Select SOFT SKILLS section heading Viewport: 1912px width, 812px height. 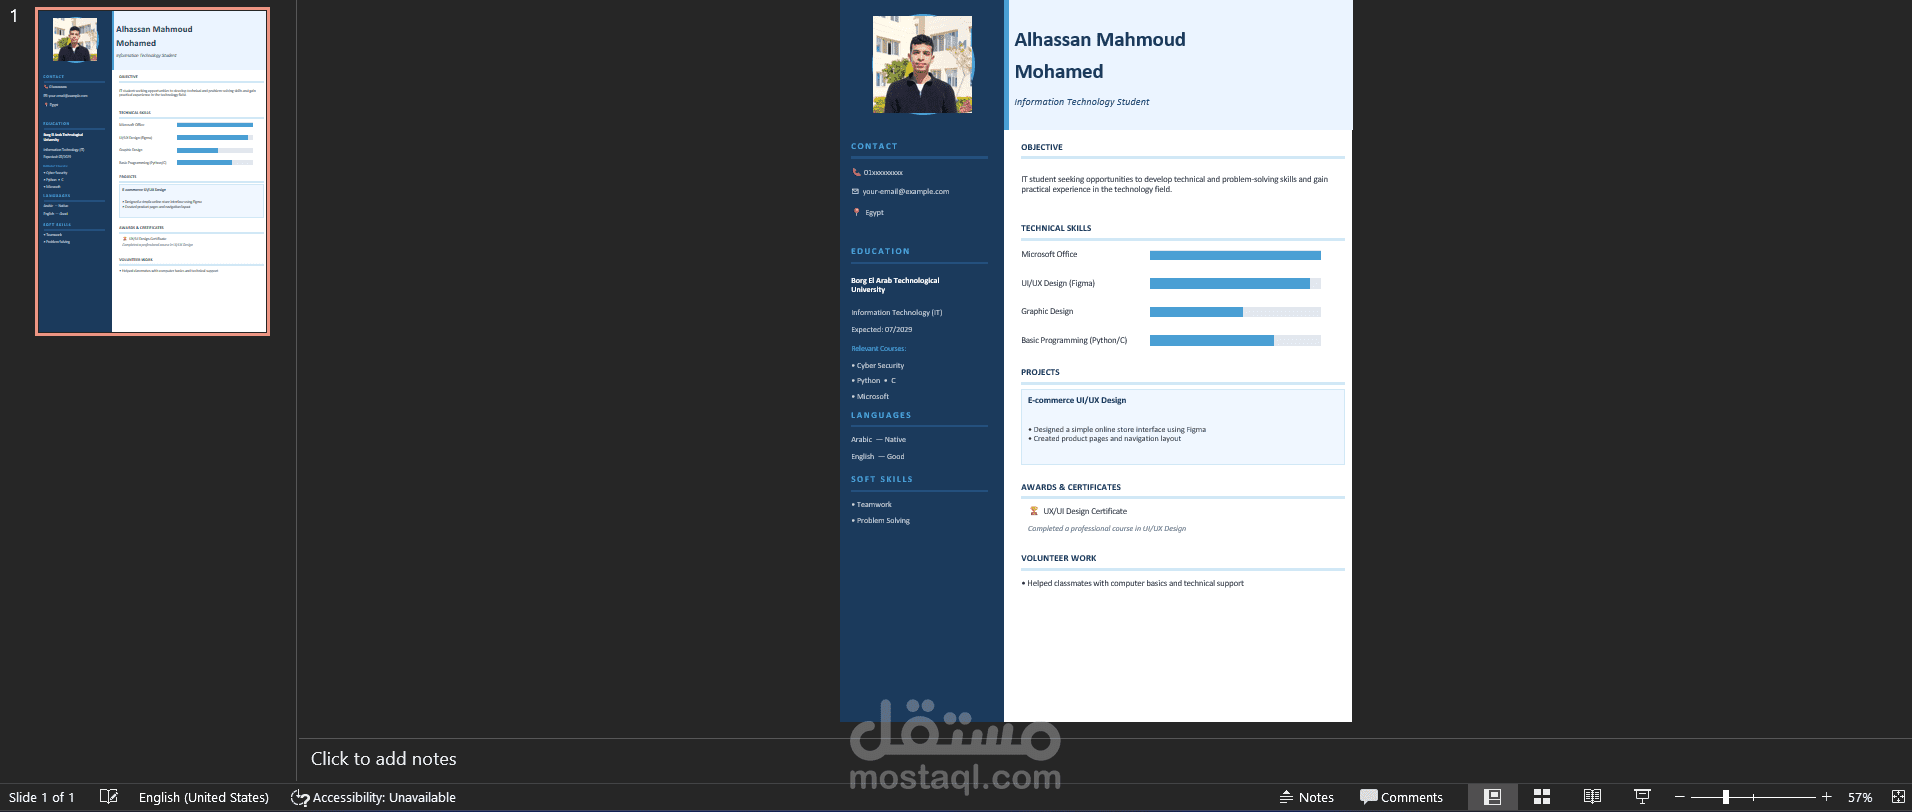(x=882, y=479)
